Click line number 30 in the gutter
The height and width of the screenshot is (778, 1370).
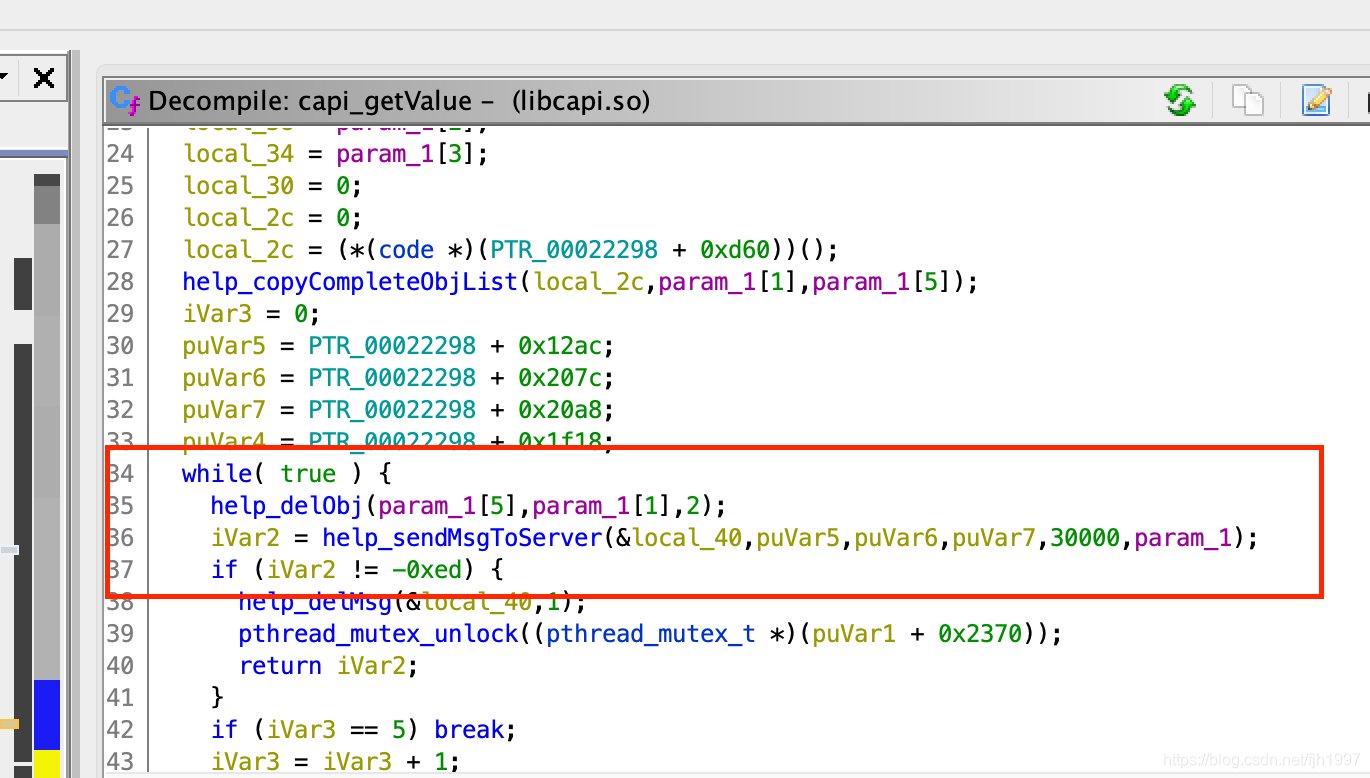(x=120, y=346)
